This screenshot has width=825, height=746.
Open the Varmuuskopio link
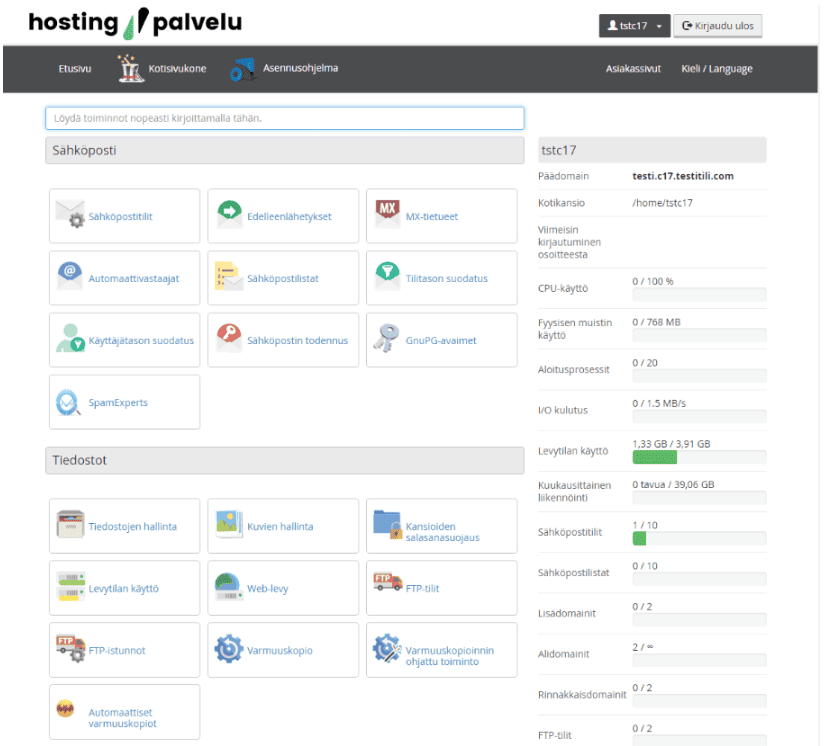(280, 651)
